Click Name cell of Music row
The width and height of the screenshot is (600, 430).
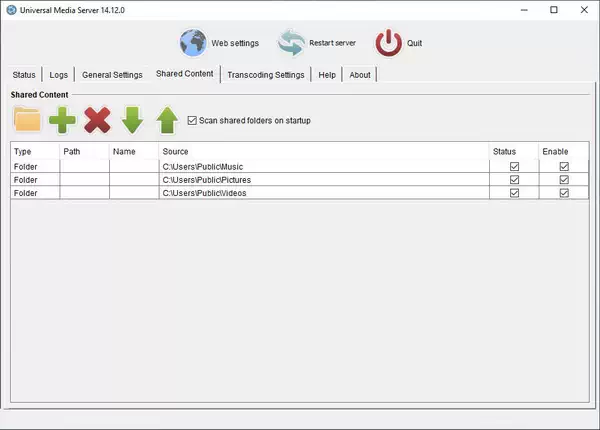pyautogui.click(x=134, y=166)
